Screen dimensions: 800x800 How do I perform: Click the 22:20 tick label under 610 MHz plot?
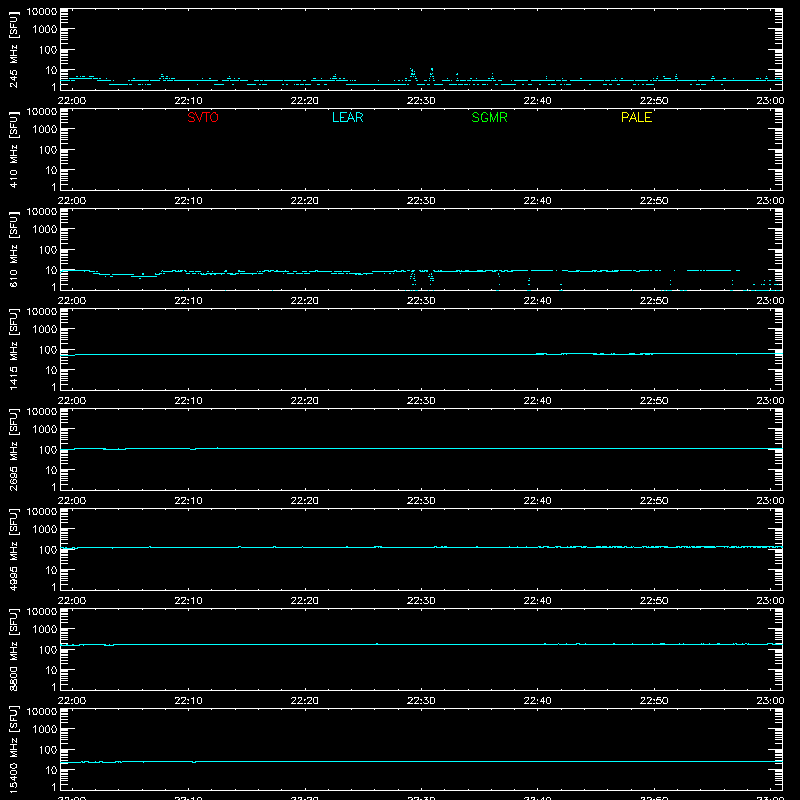tap(305, 301)
